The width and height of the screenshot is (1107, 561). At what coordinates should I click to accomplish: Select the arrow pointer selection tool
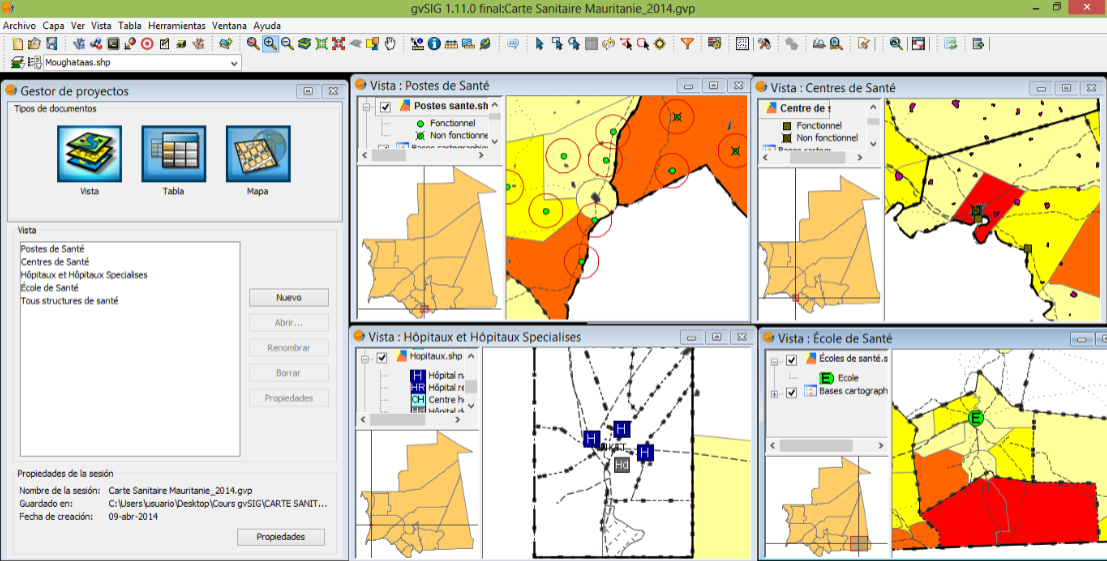(539, 44)
